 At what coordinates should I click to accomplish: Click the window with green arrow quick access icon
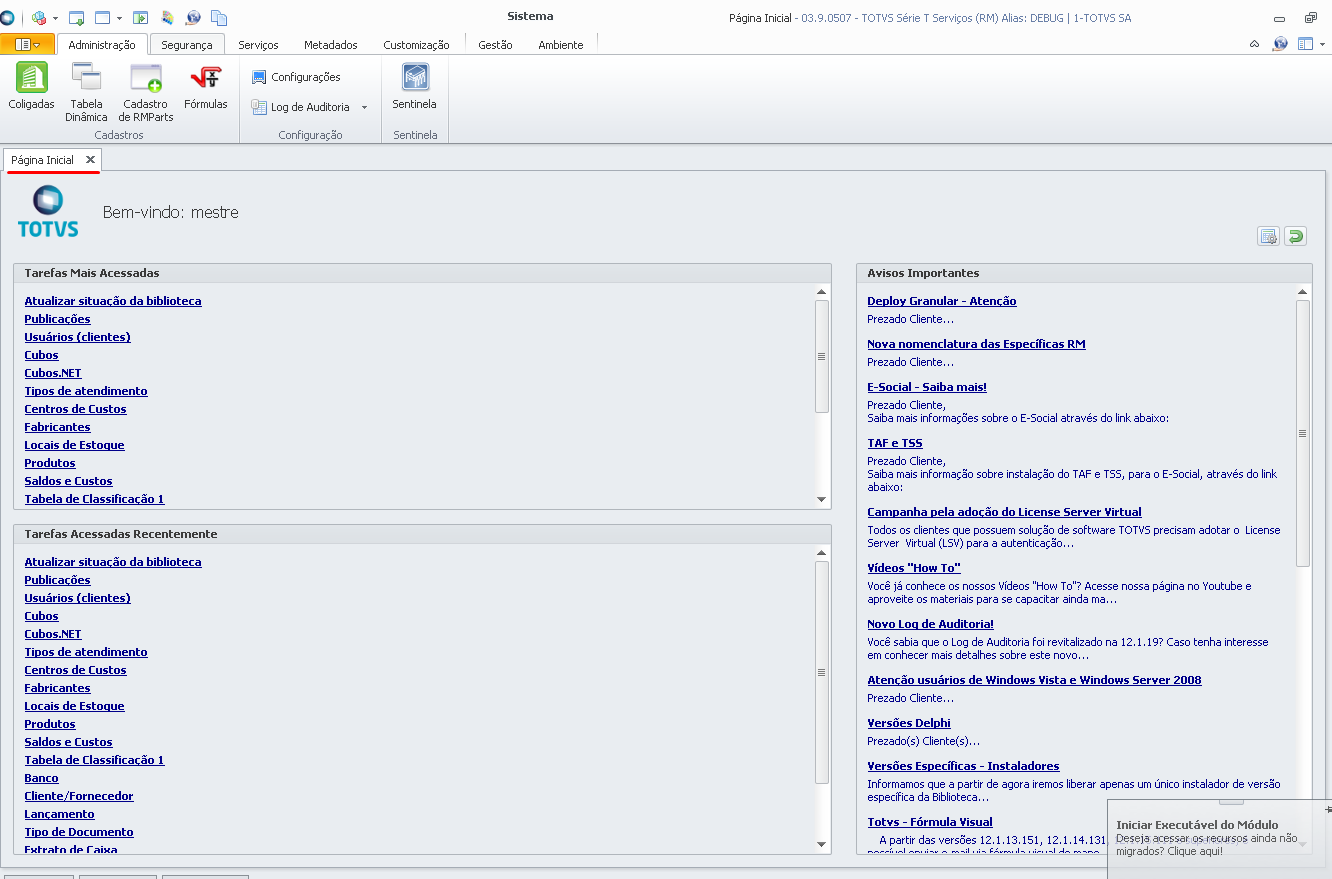coord(77,18)
